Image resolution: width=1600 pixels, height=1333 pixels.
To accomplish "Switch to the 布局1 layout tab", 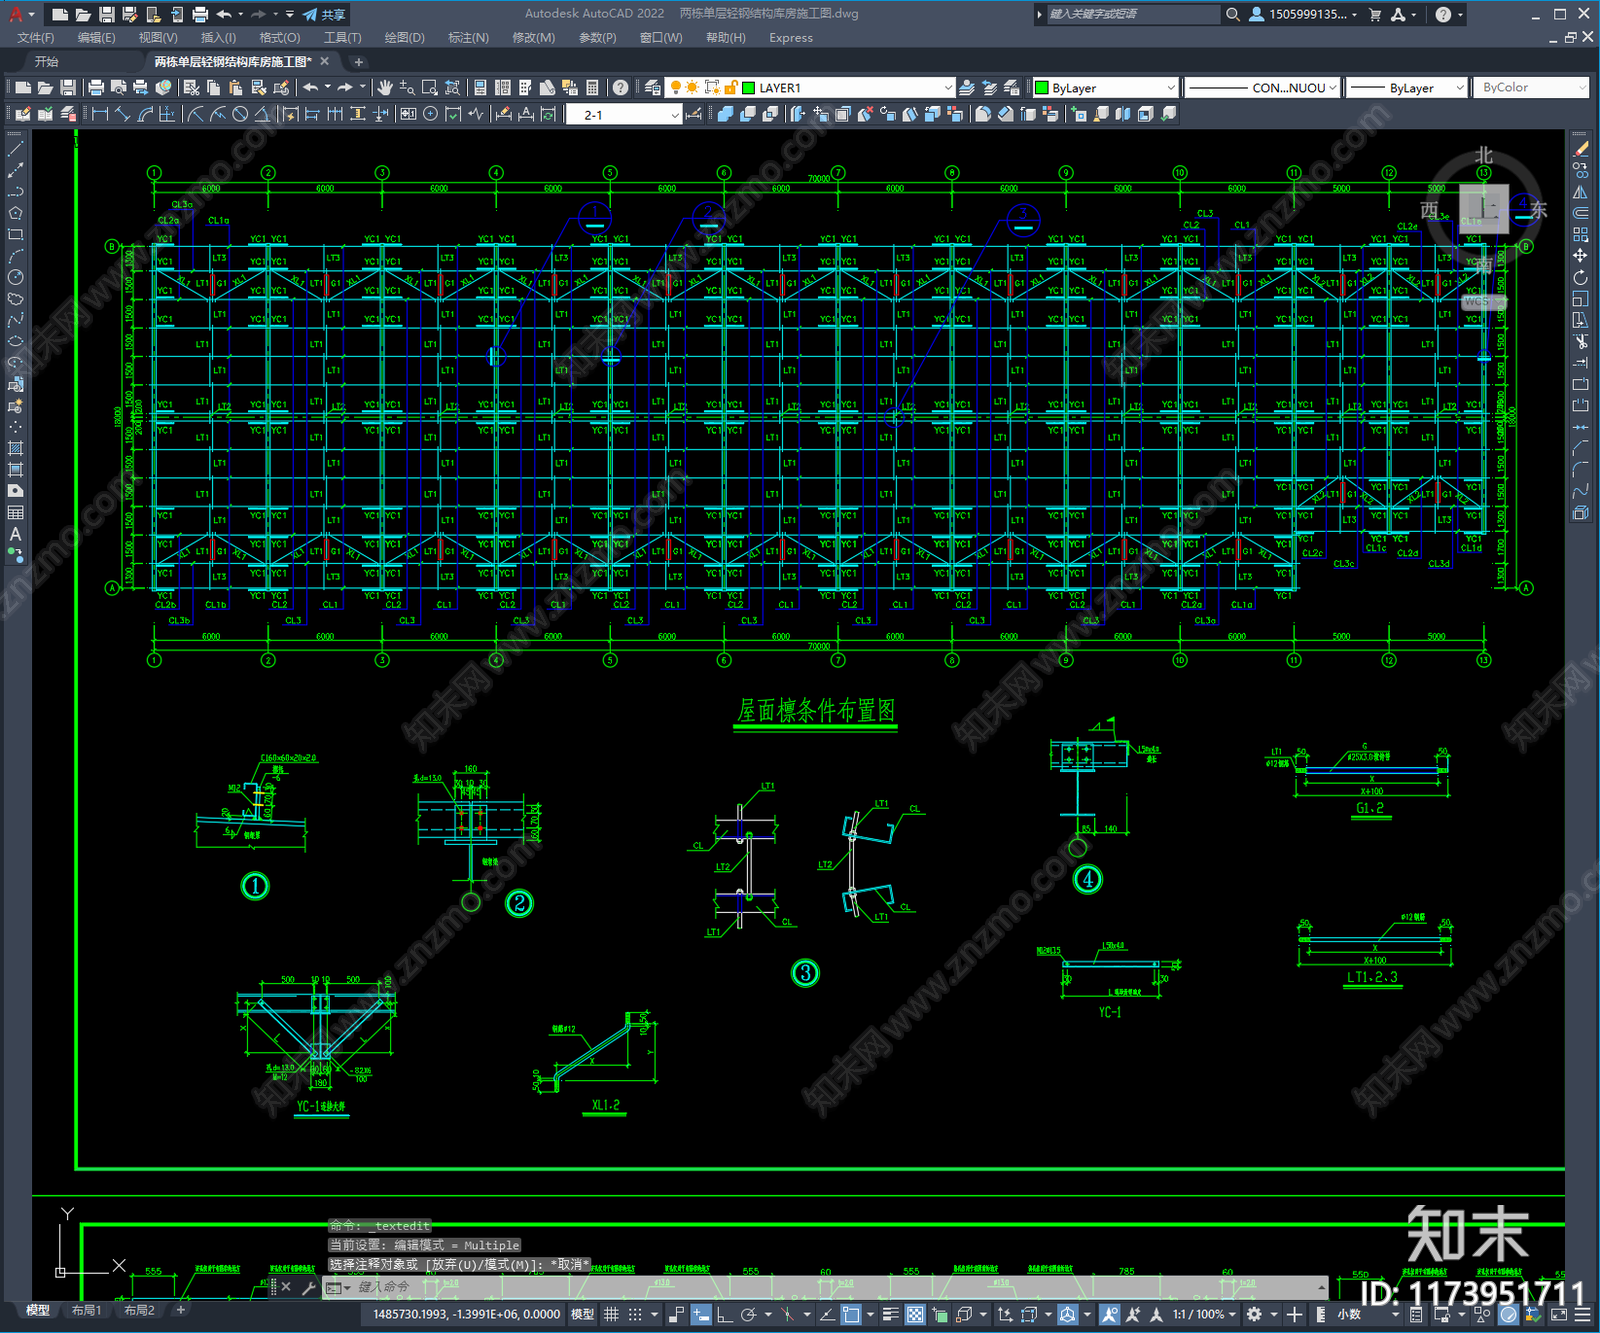I will coord(87,1310).
